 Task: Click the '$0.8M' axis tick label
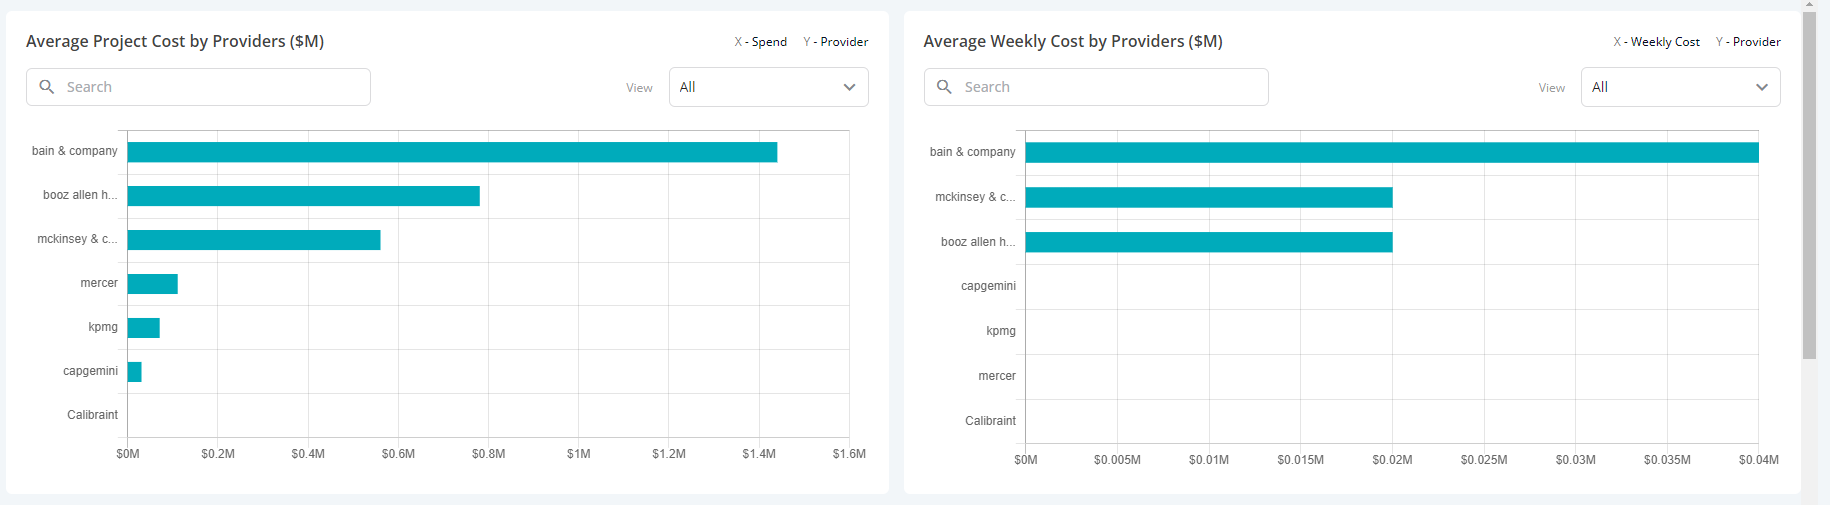(488, 454)
